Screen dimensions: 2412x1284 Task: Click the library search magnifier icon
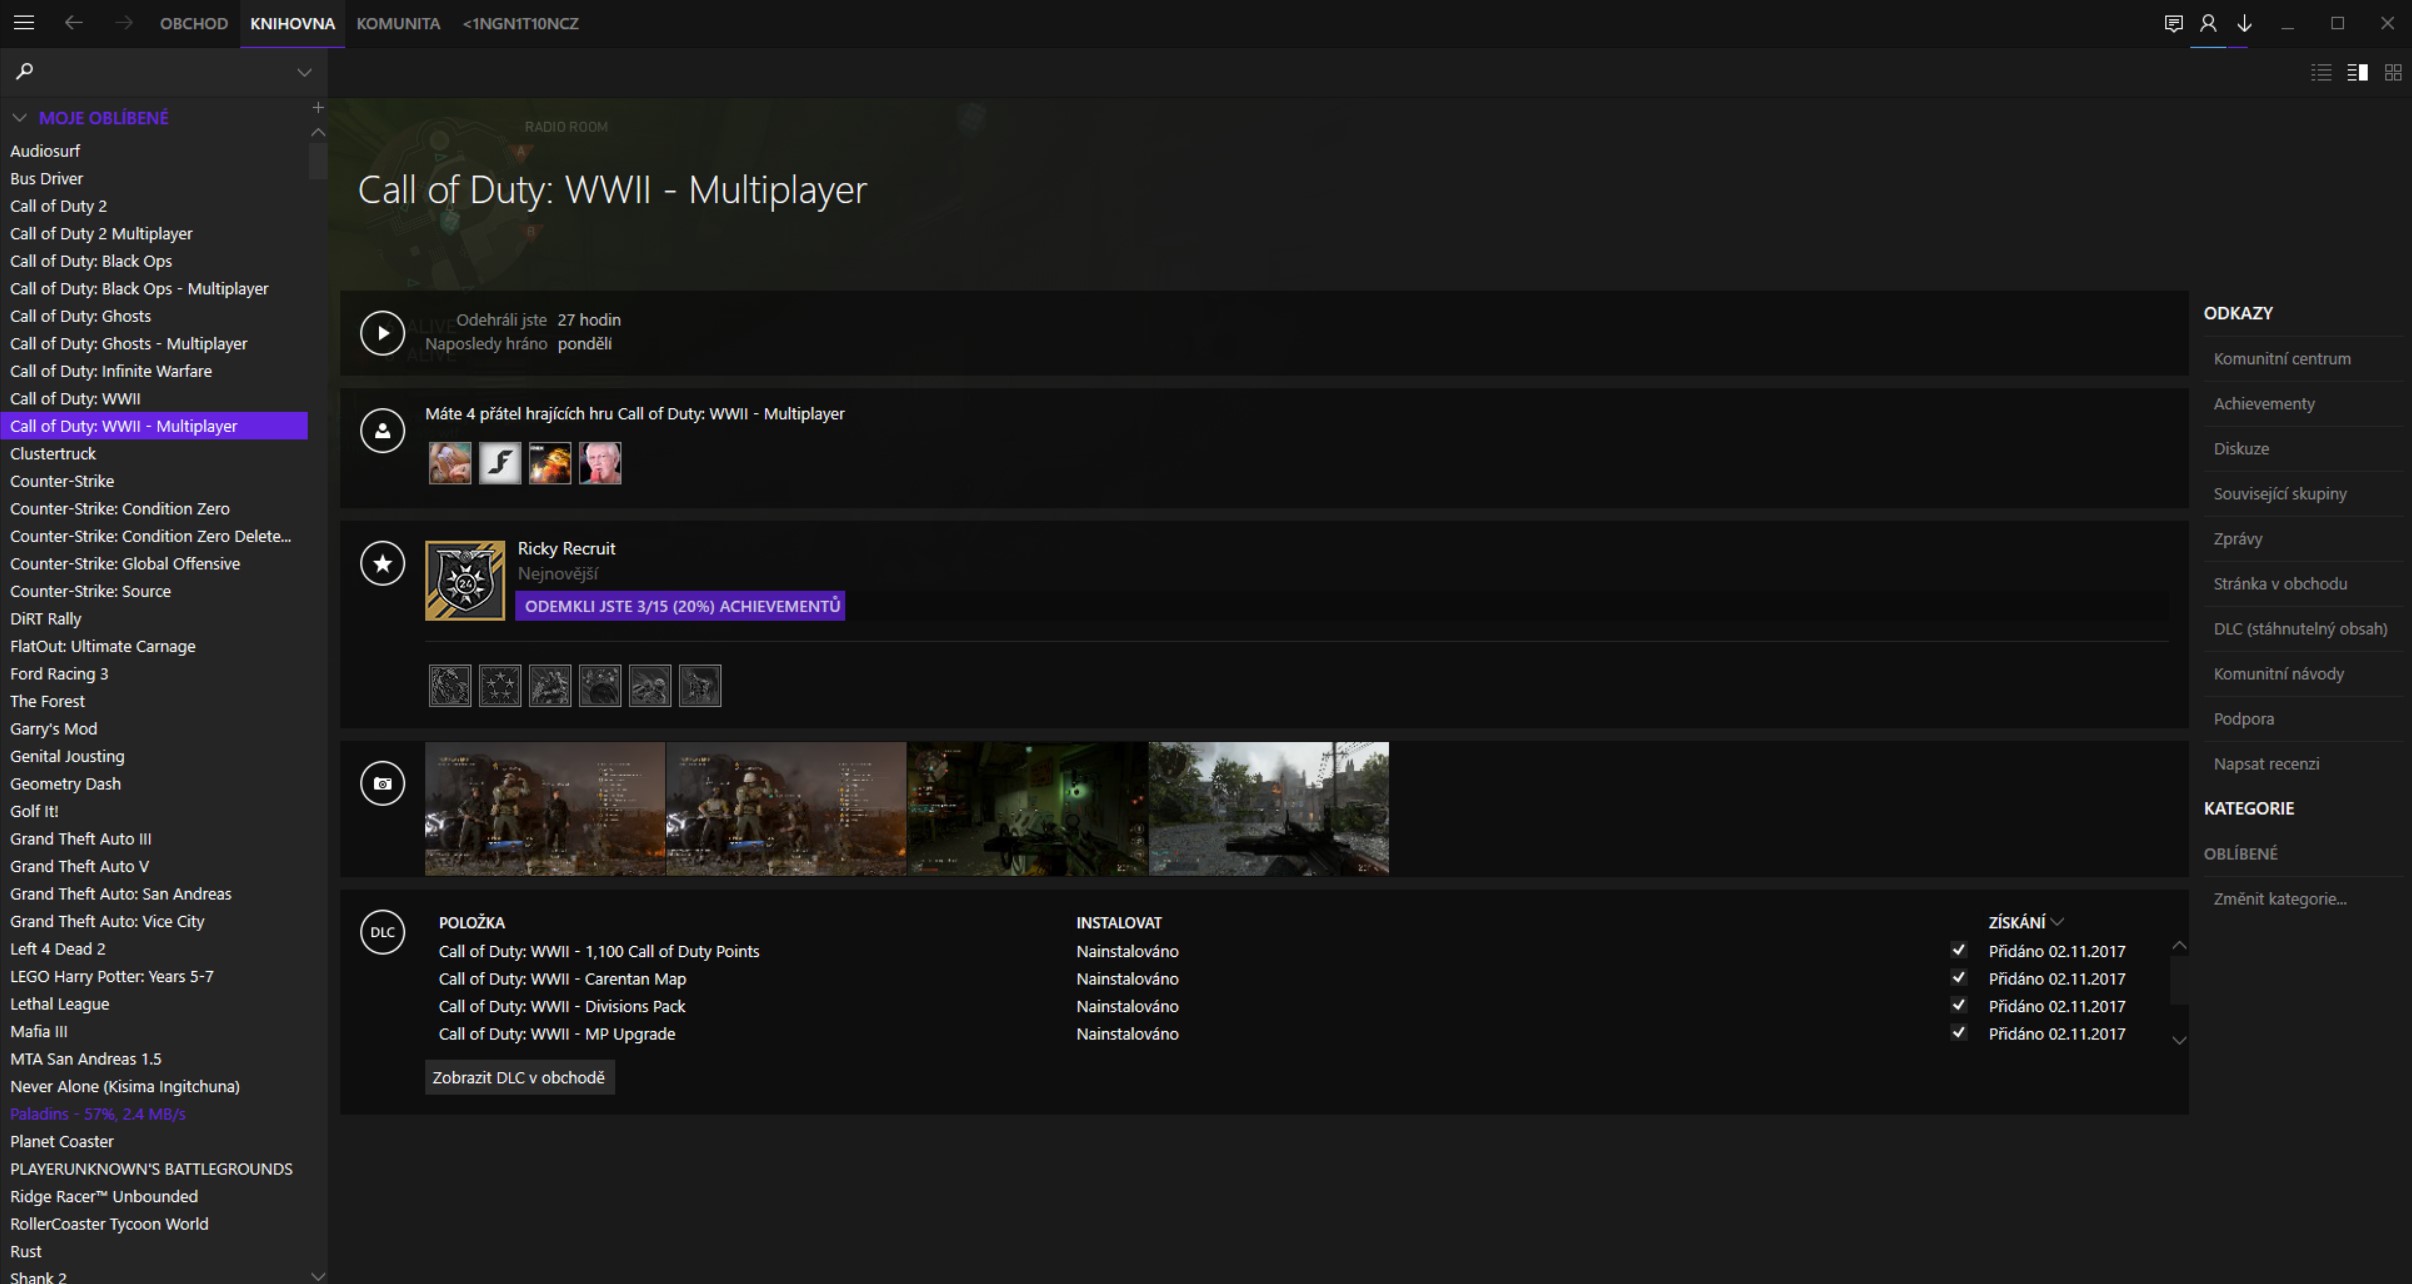[24, 71]
